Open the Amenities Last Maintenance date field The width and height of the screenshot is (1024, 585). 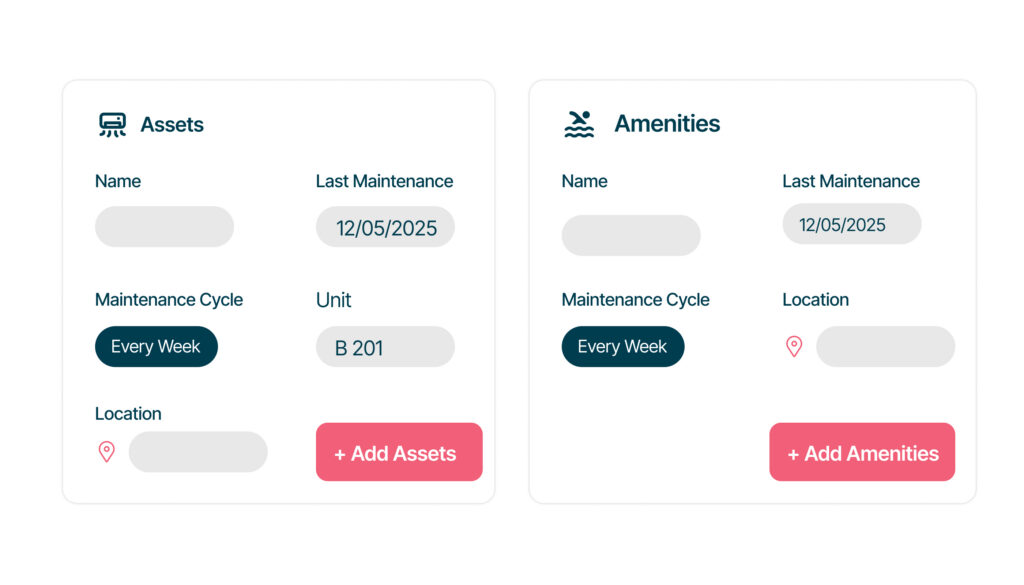[x=851, y=224]
